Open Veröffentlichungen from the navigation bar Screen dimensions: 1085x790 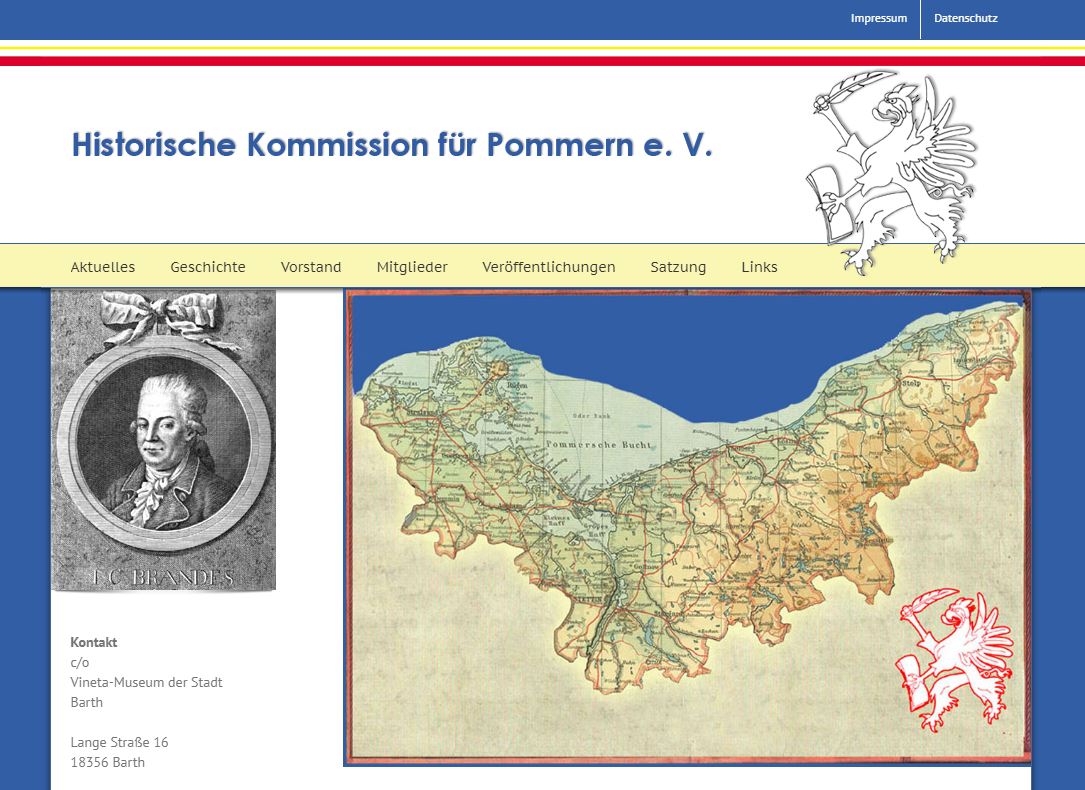coord(549,267)
